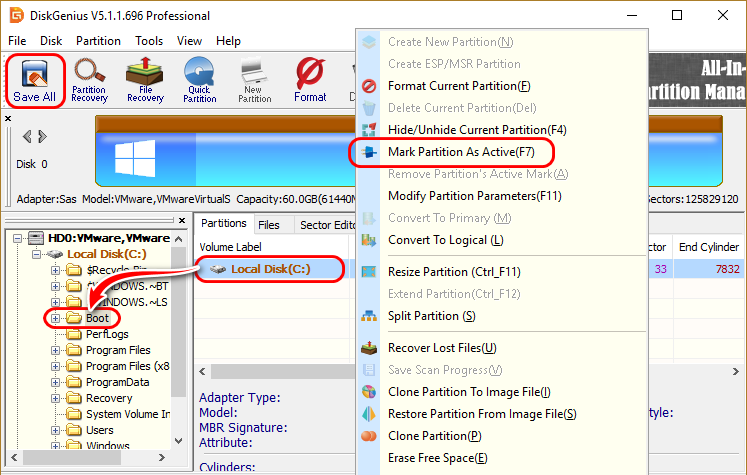Click the Boot folder icon in tree
This screenshot has width=747, height=475.
coord(74,318)
